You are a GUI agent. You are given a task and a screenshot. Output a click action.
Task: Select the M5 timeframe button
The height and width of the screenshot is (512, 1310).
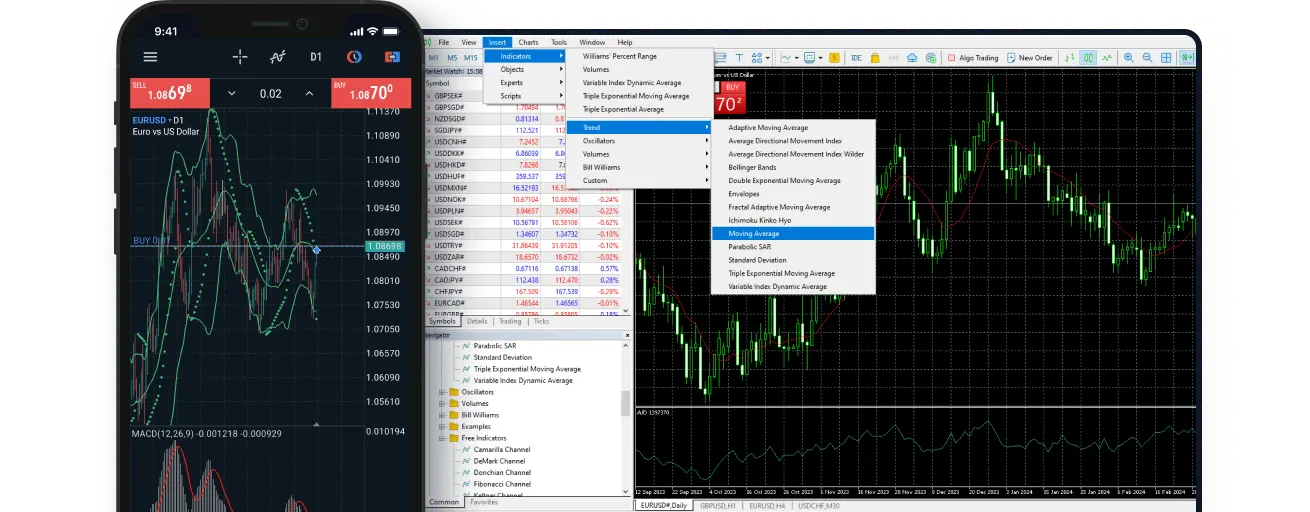click(451, 58)
